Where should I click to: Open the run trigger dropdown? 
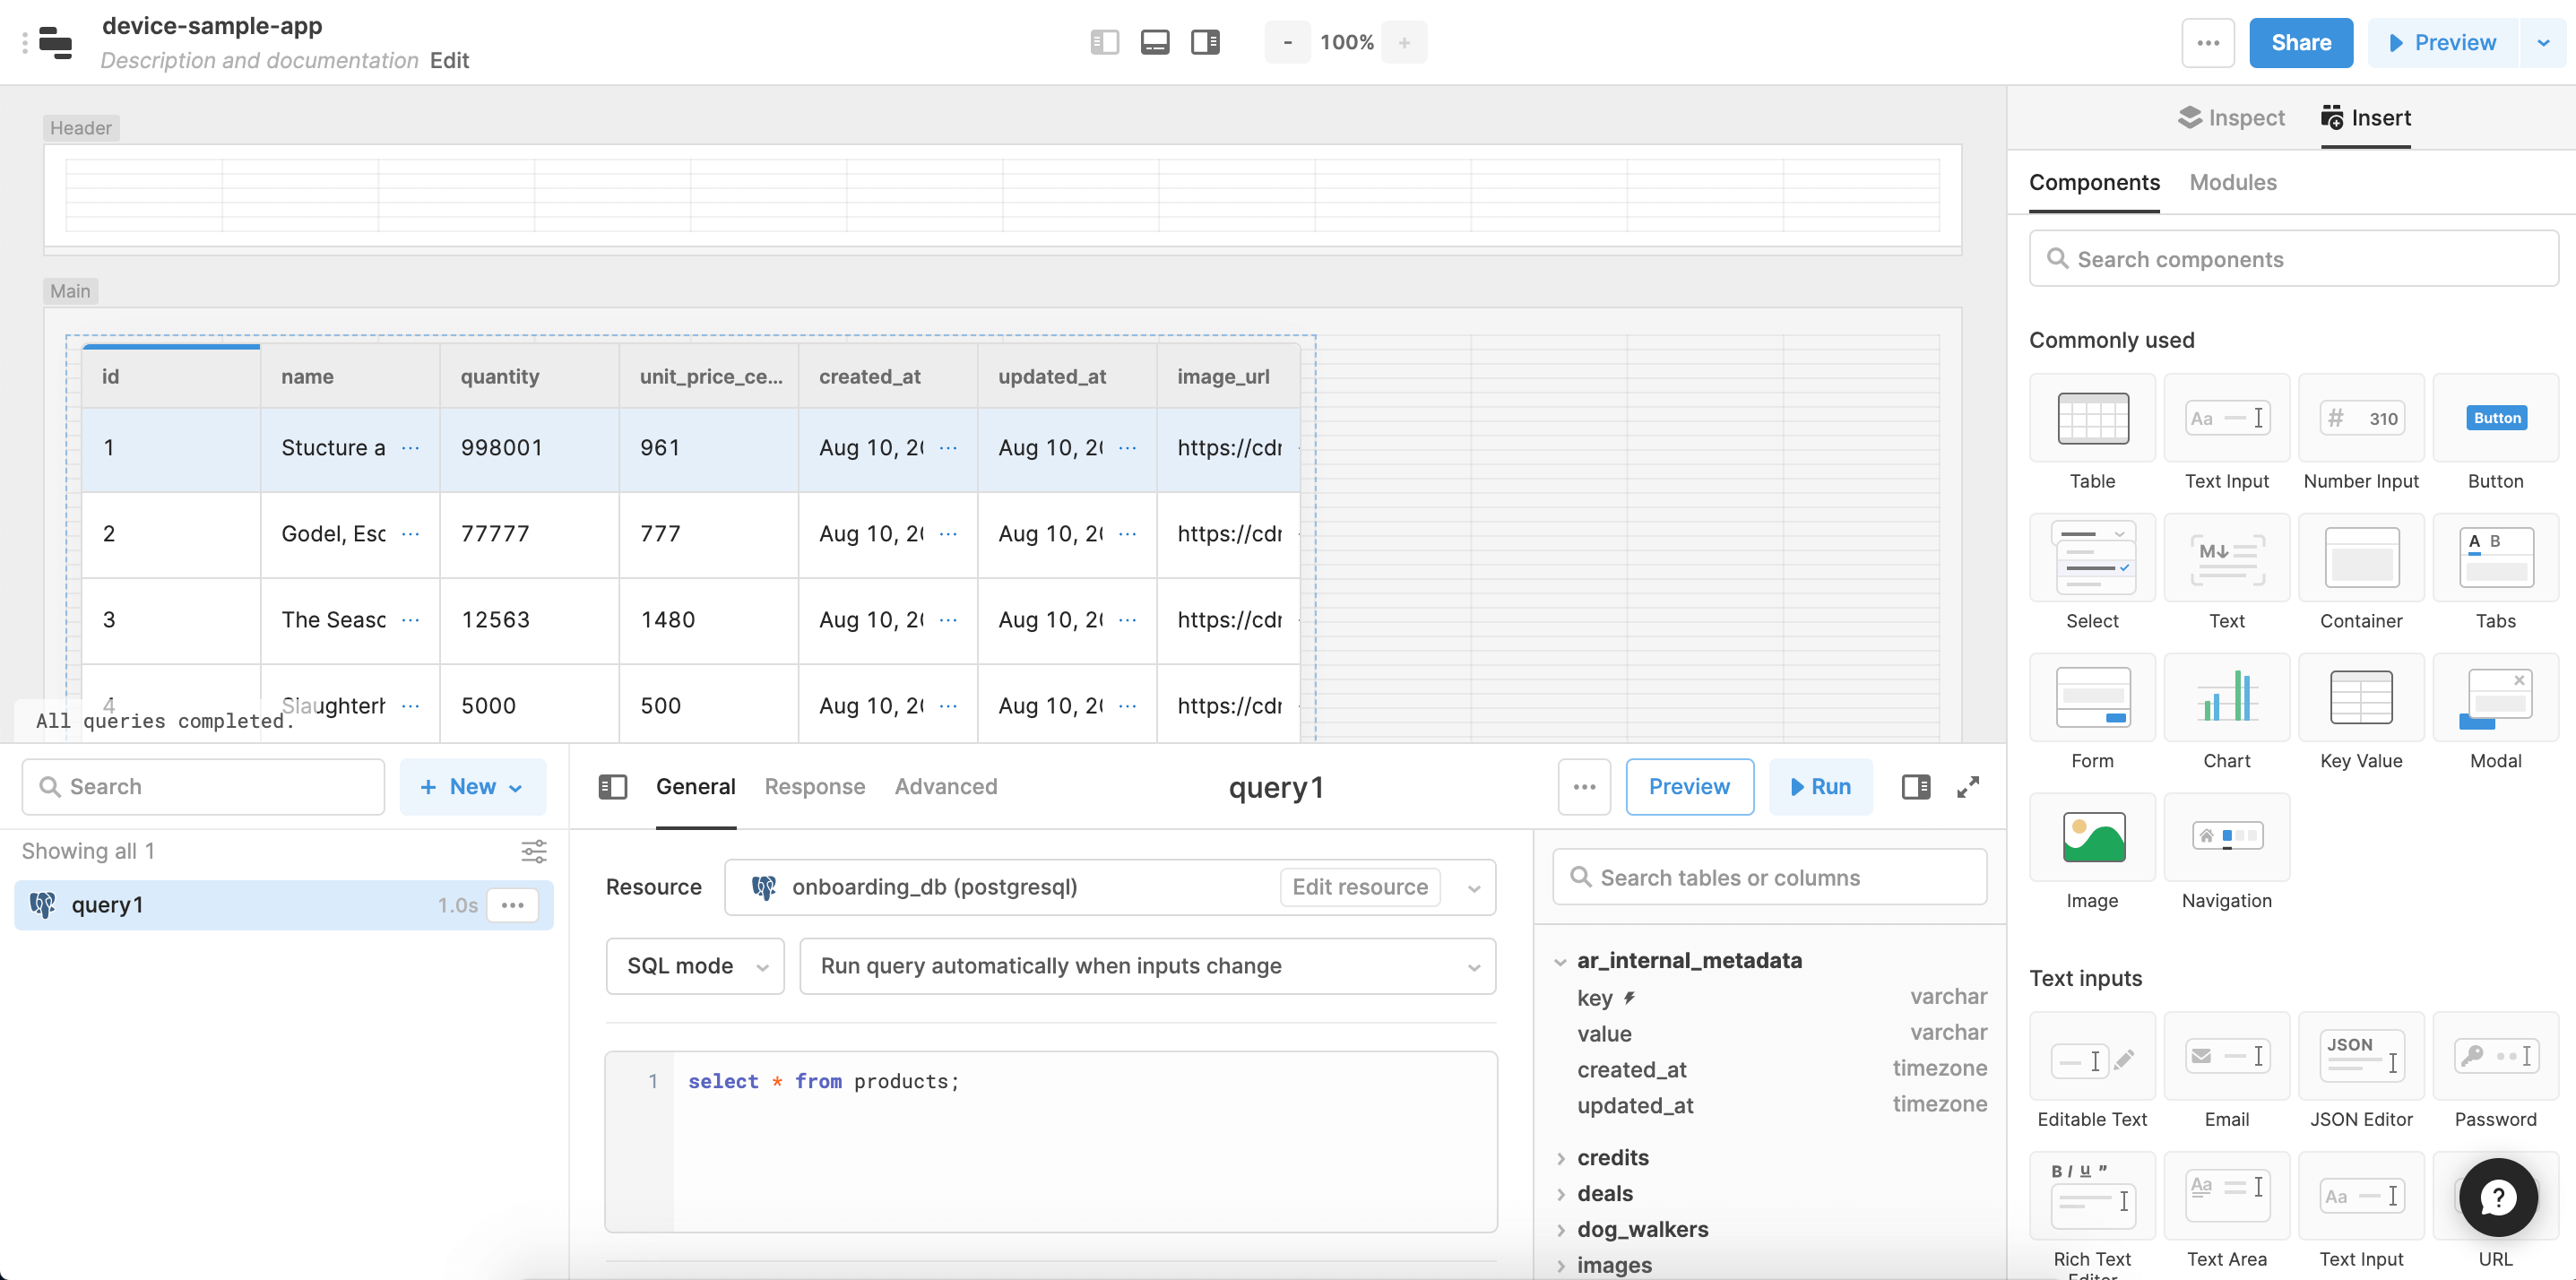click(1147, 966)
